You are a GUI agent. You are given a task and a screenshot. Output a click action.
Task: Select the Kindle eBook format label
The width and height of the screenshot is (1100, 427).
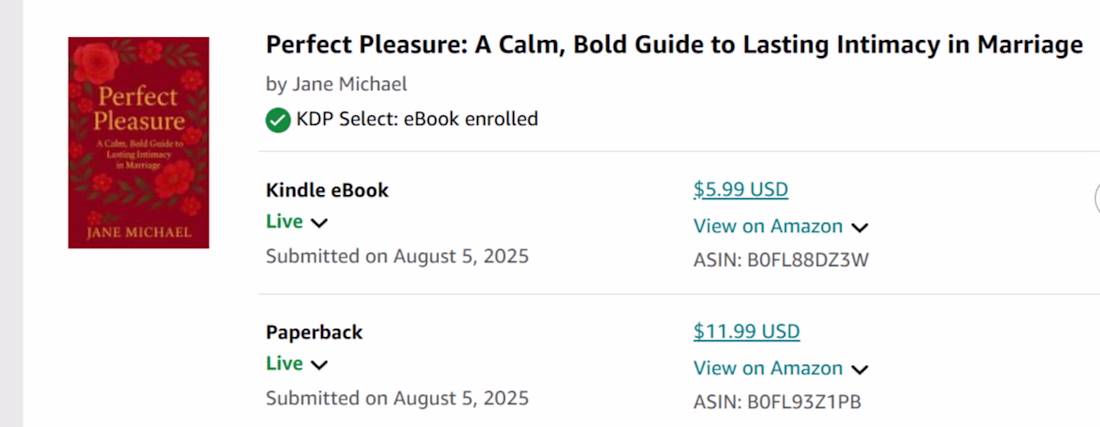327,190
